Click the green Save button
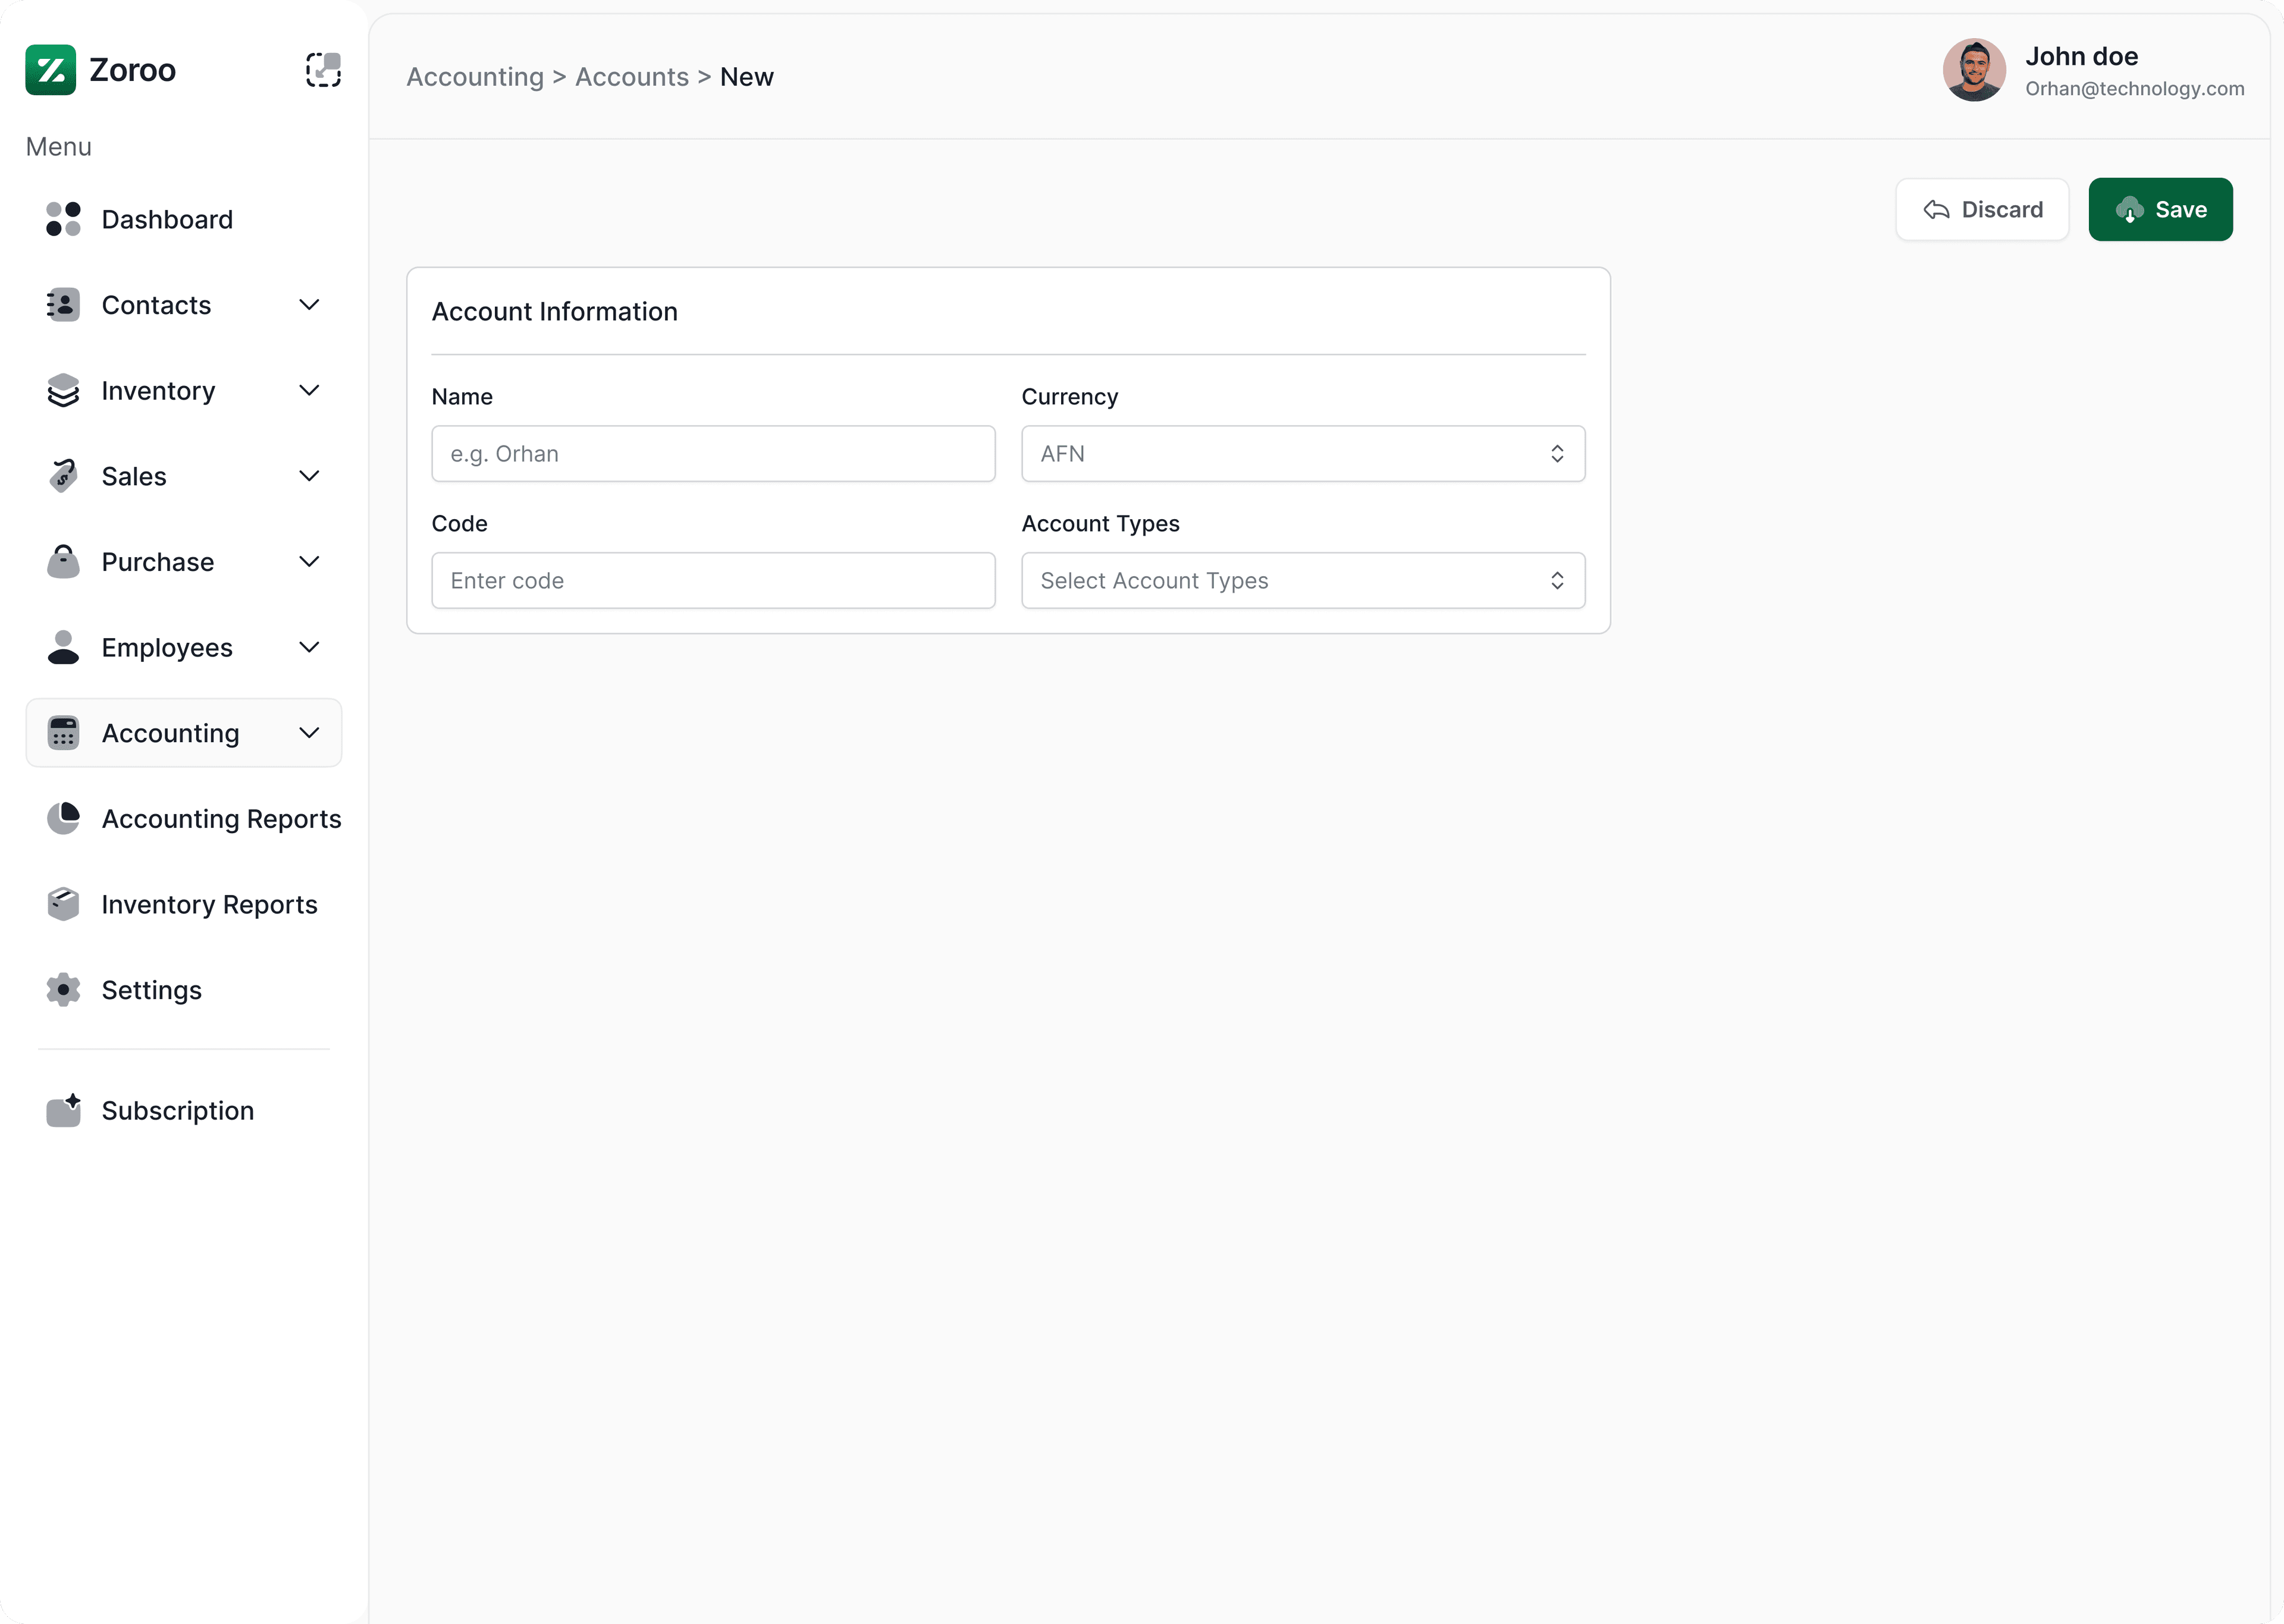This screenshot has height=1624, width=2284. click(x=2160, y=210)
